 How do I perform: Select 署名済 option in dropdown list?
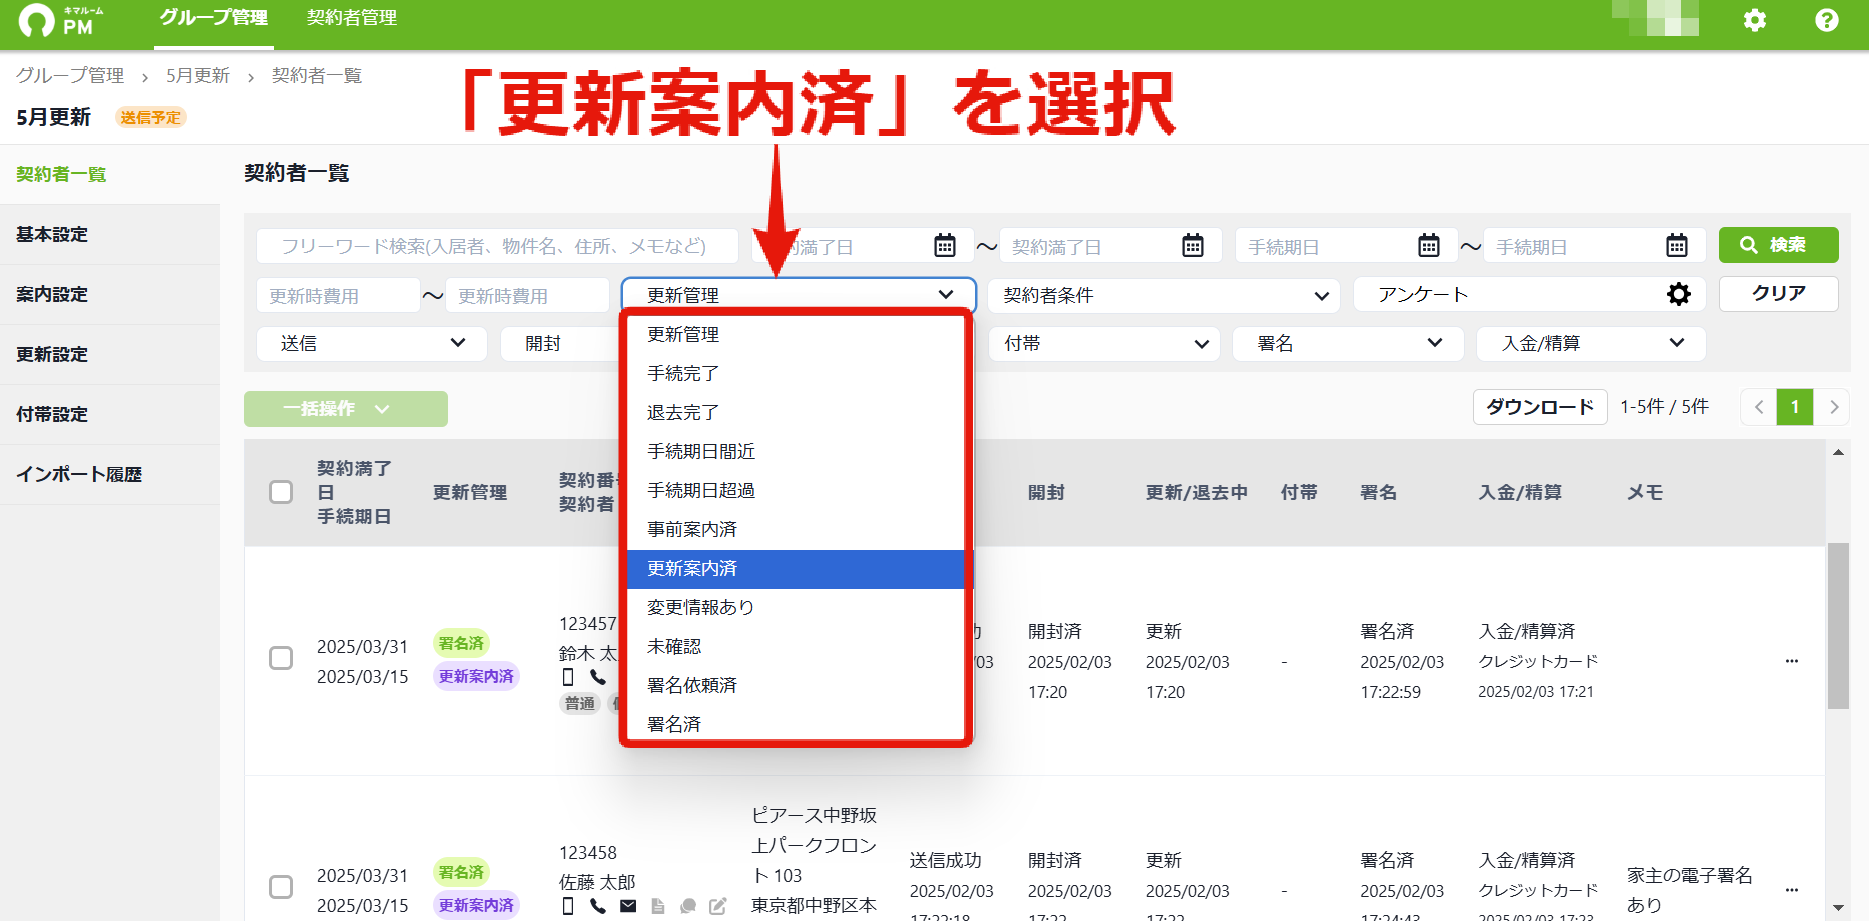click(796, 723)
